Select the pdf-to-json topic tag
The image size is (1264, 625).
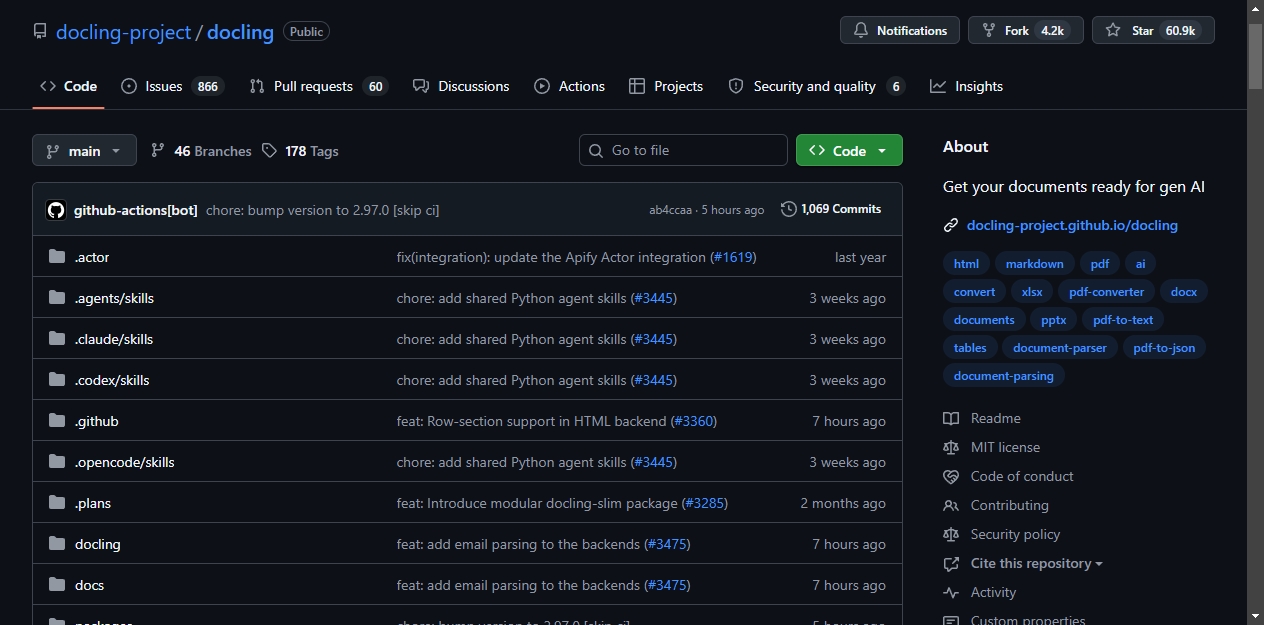coord(1165,348)
